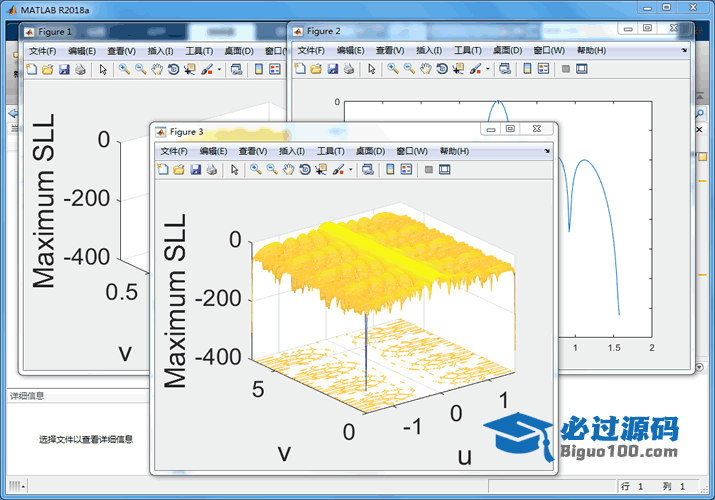Activate Zoom In tool in Figure 3
Viewport: 715px width, 500px height.
click(x=256, y=170)
